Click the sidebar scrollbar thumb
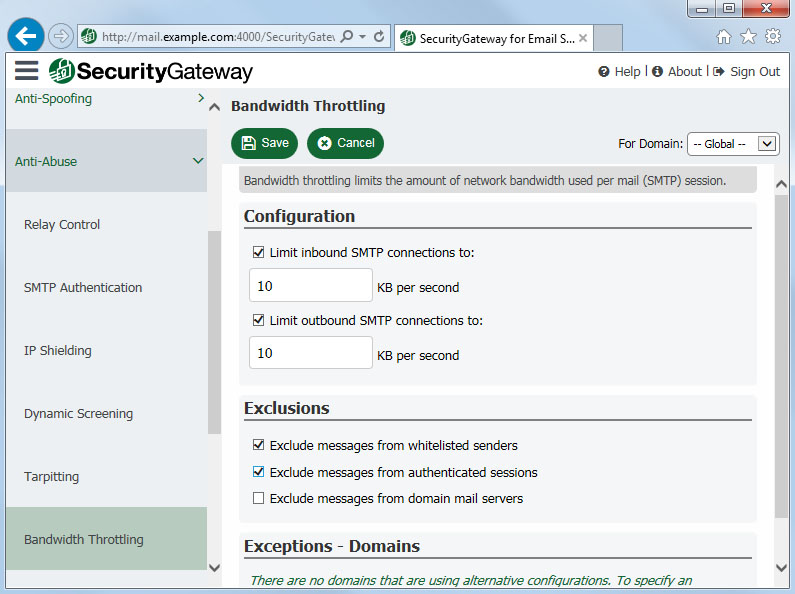This screenshot has height=594, width=795. coord(214,332)
